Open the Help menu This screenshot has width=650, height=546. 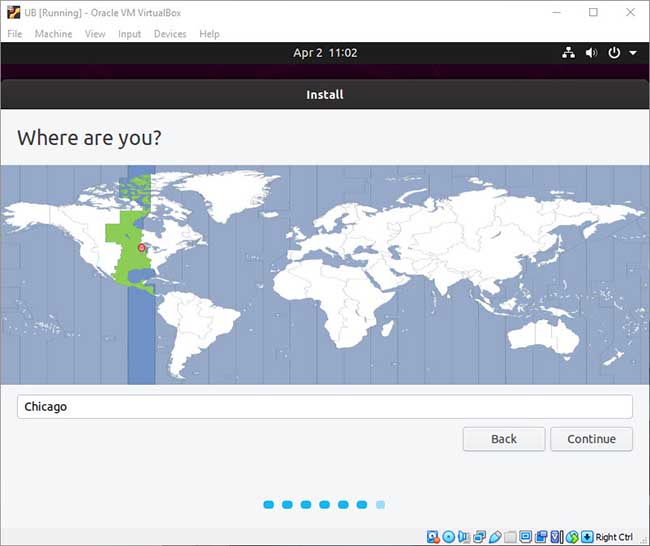tap(209, 34)
